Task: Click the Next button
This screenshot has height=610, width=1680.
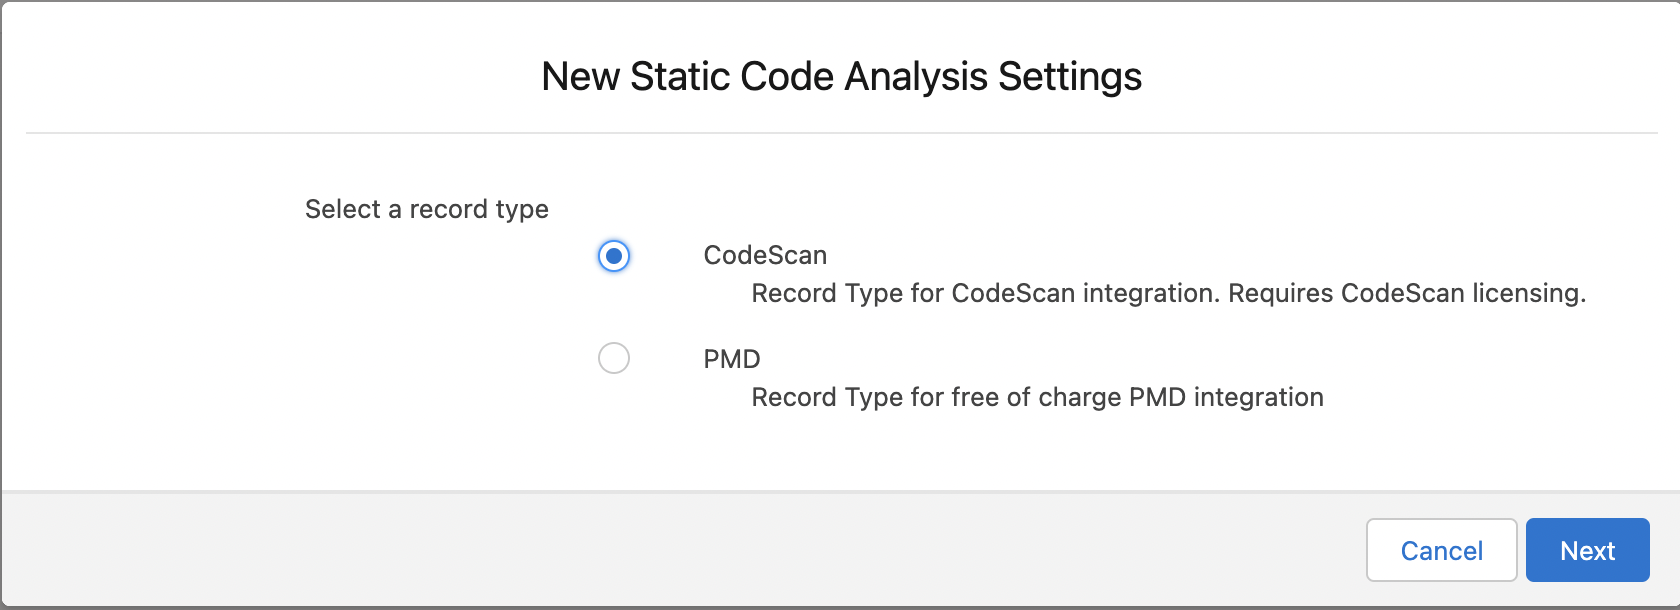Action: [1587, 550]
